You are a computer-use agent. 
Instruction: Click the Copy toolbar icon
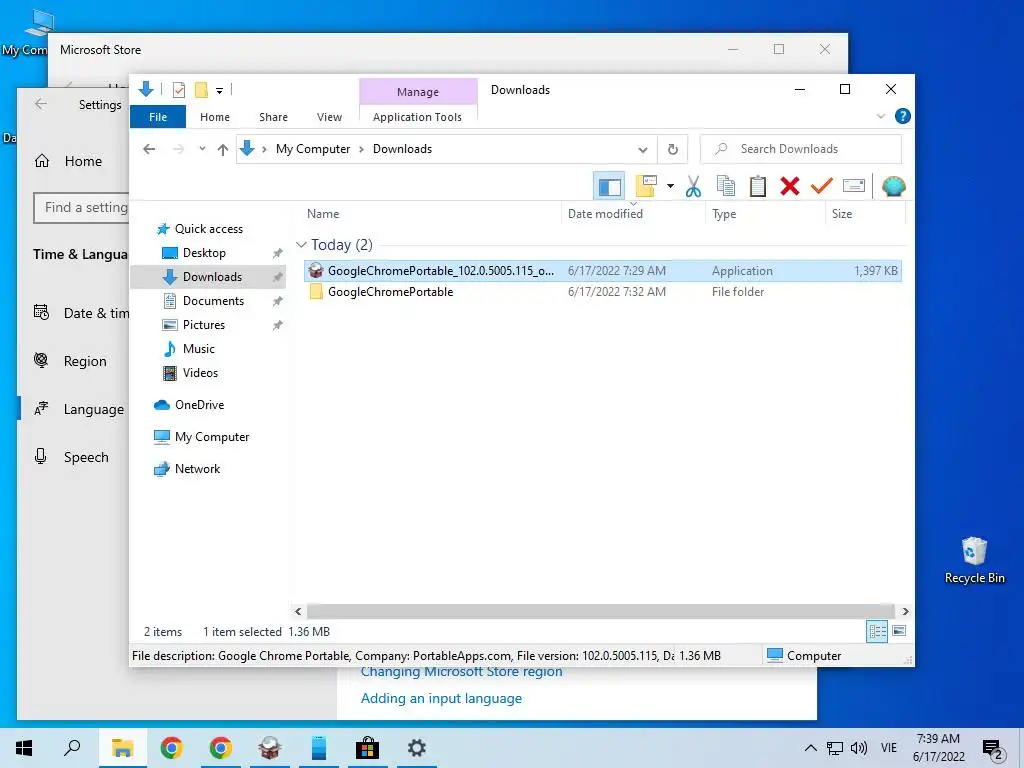[726, 187]
